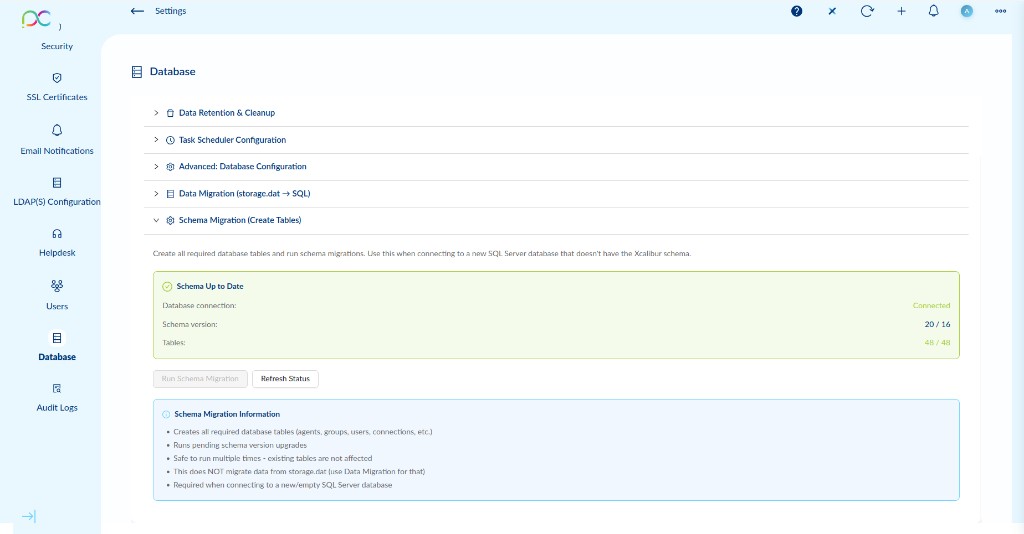Click the Audit Logs icon

pyautogui.click(x=57, y=388)
